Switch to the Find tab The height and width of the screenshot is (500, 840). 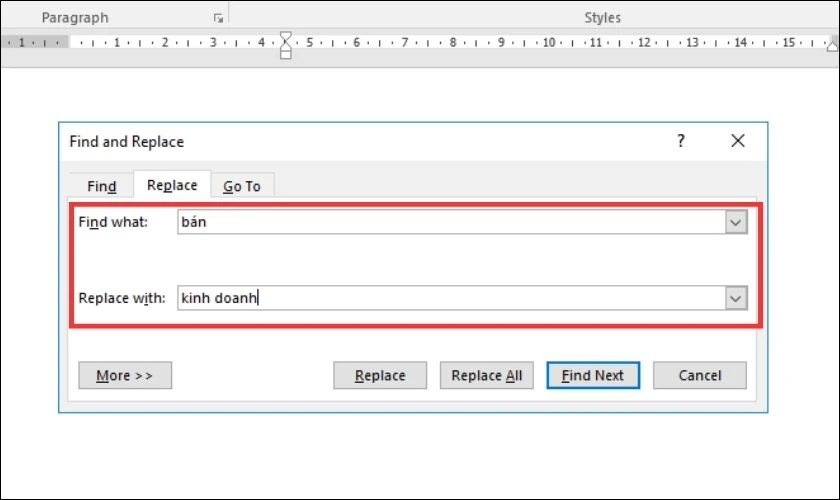tap(101, 186)
